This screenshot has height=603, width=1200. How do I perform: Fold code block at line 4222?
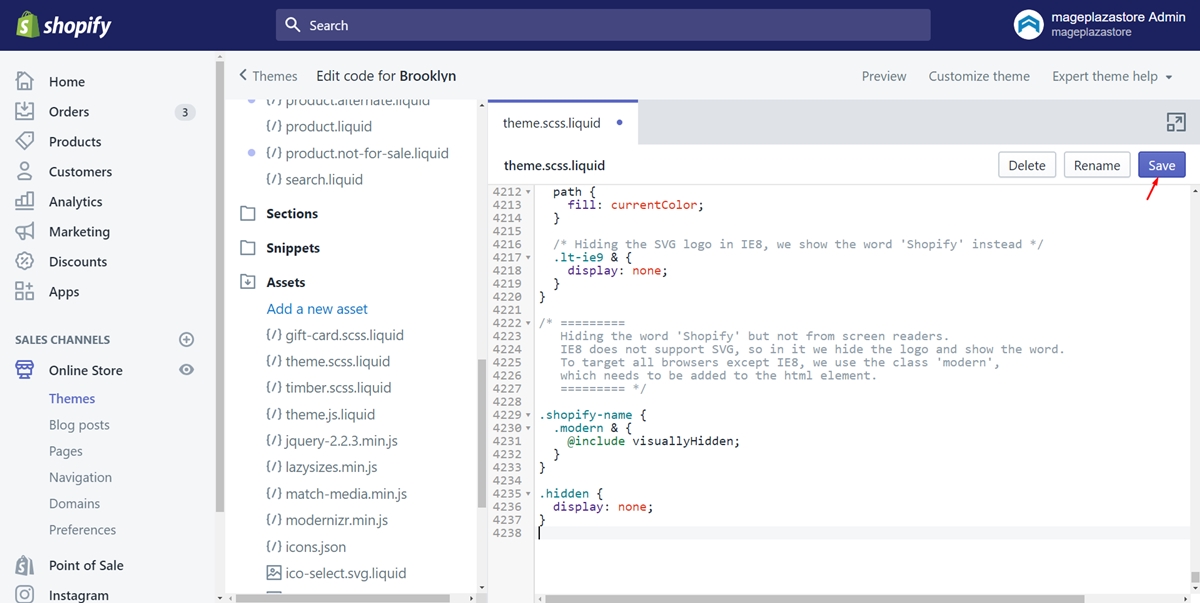tap(528, 323)
